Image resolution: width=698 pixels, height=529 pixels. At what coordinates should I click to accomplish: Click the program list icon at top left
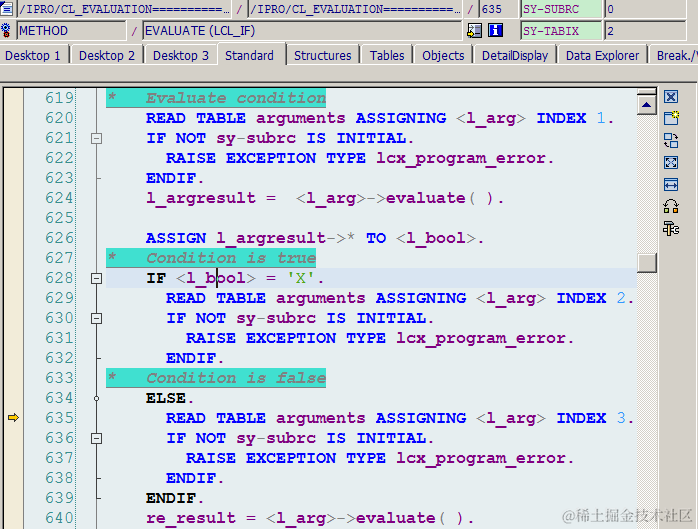click(6, 8)
